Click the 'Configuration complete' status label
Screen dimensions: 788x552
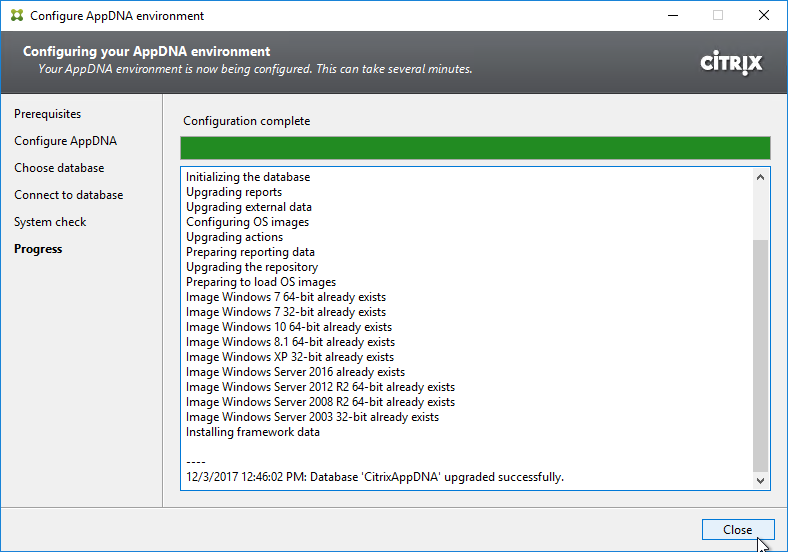pos(246,121)
